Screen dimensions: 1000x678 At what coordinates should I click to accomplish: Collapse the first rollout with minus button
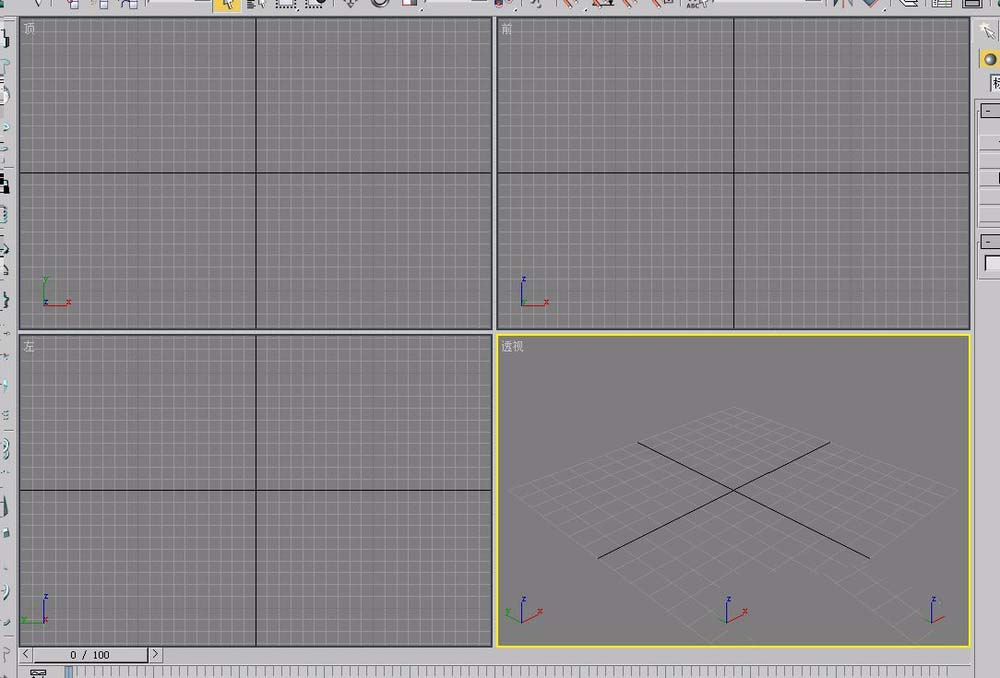point(989,111)
